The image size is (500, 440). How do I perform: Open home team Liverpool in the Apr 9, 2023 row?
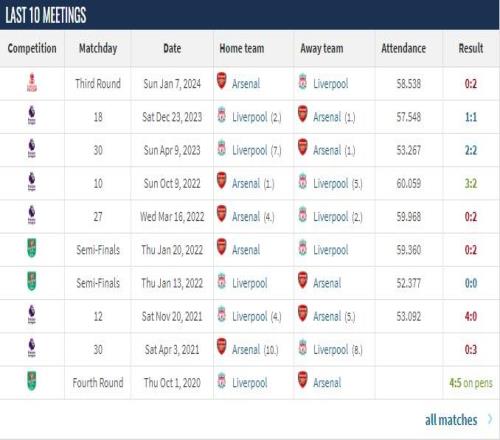pyautogui.click(x=250, y=150)
